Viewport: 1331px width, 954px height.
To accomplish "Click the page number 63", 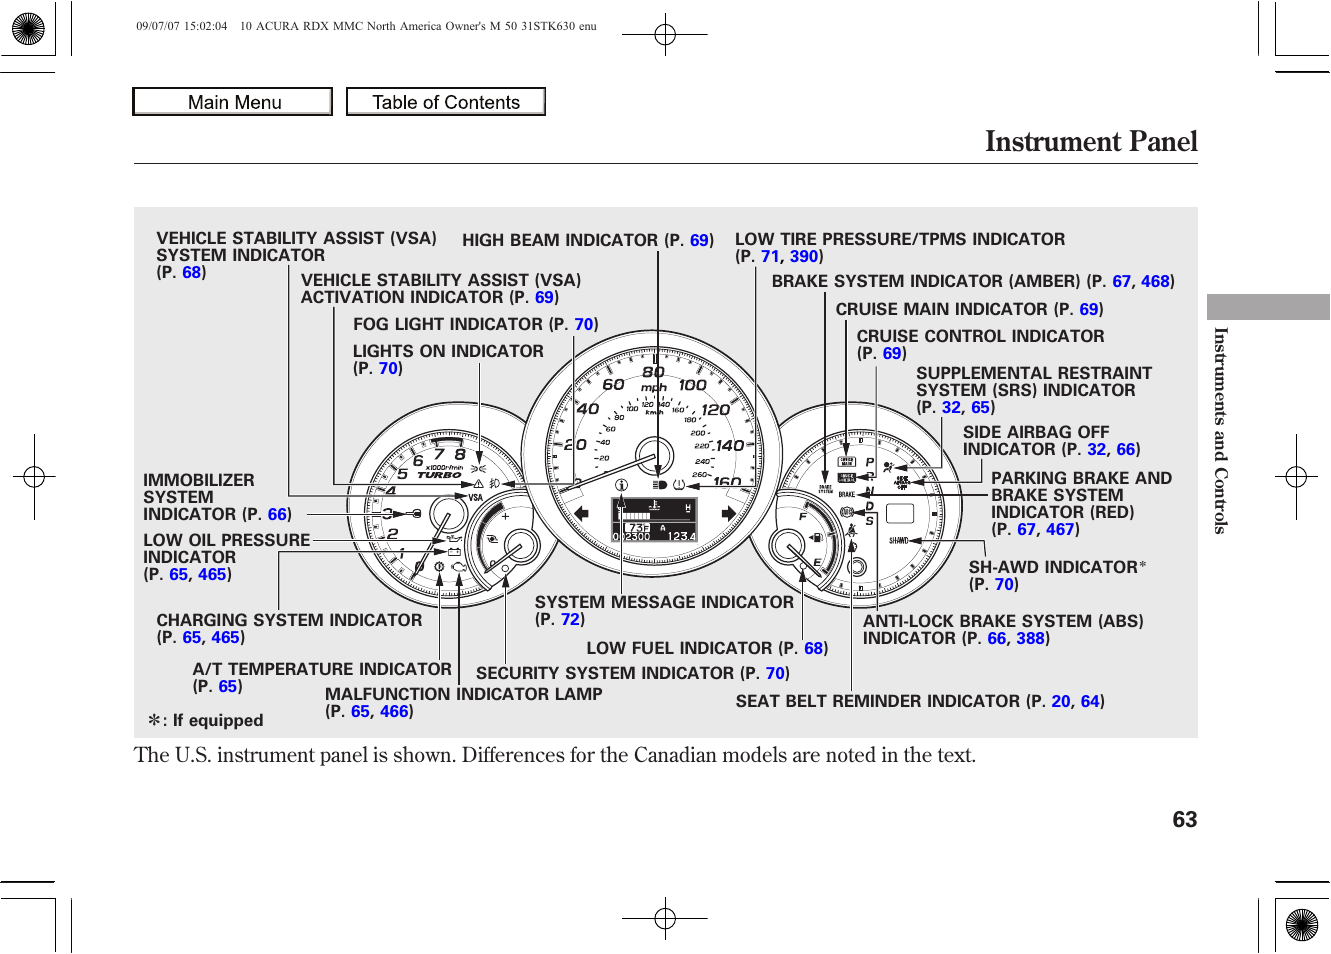I will tap(1184, 819).
